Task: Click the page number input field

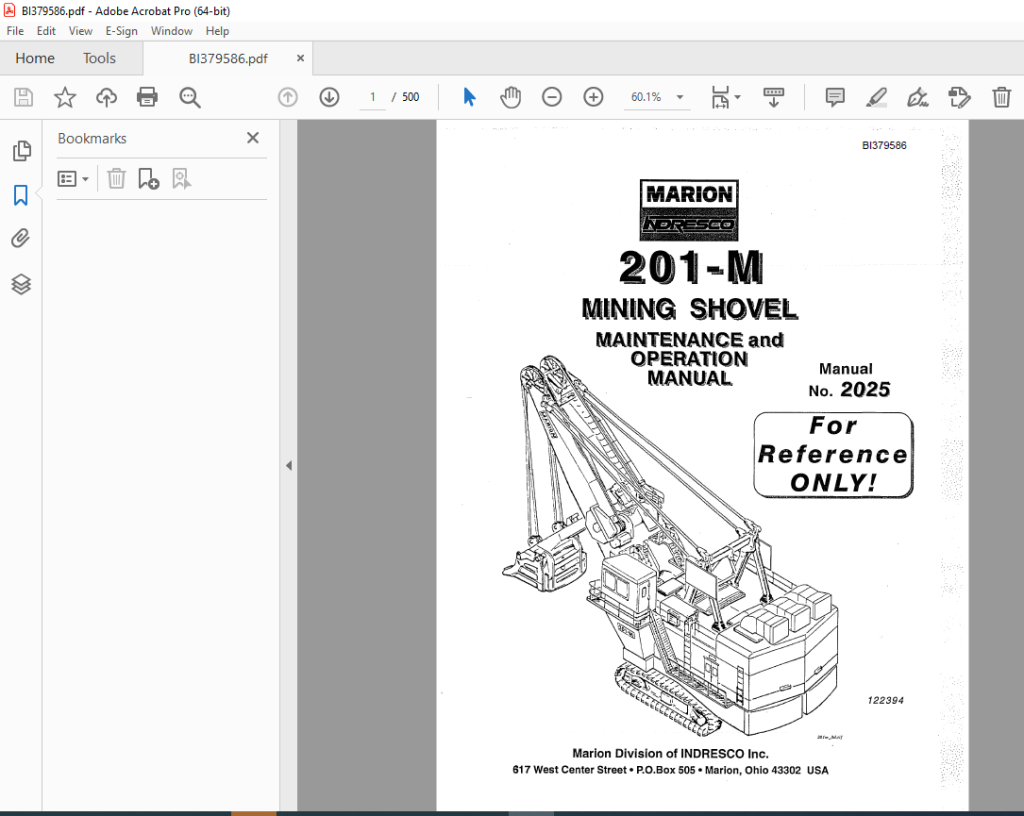Action: tap(372, 97)
